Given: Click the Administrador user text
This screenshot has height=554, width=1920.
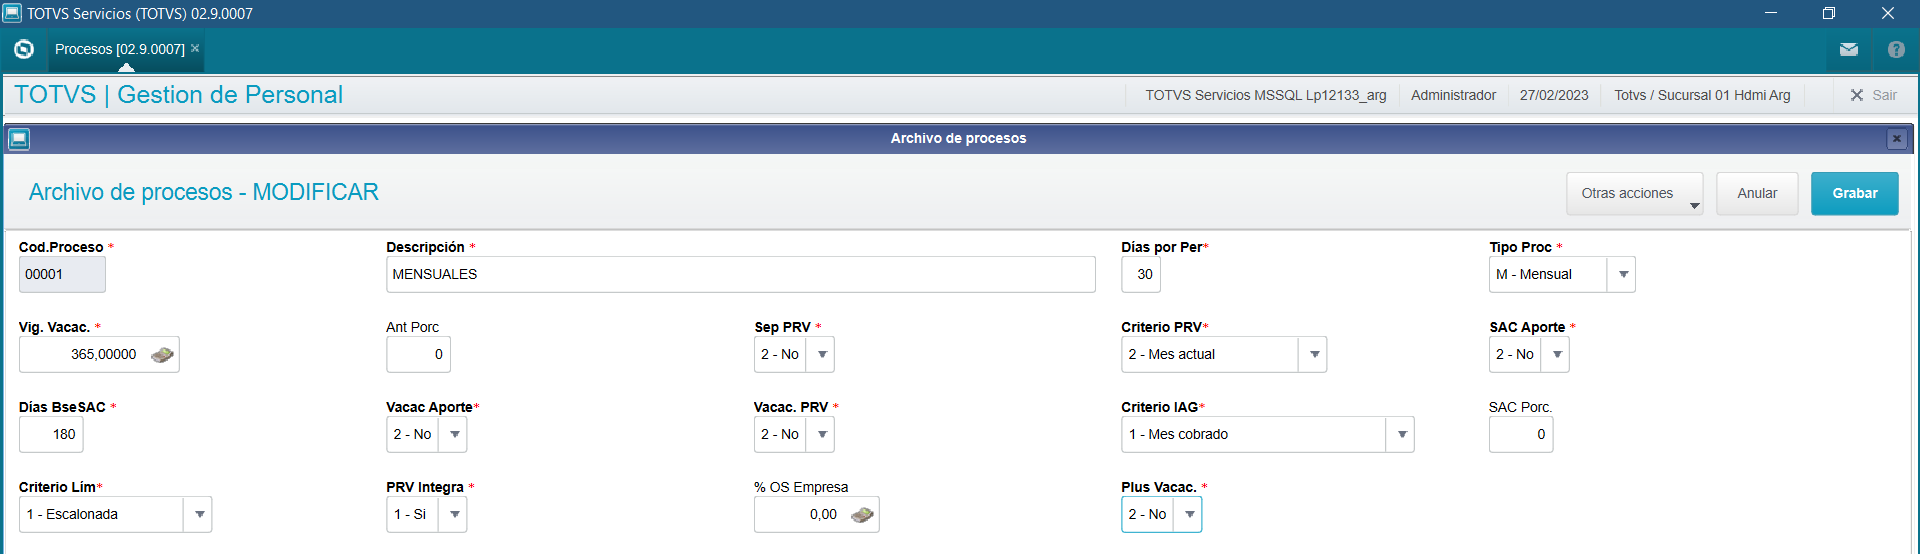Looking at the screenshot, I should (1453, 95).
